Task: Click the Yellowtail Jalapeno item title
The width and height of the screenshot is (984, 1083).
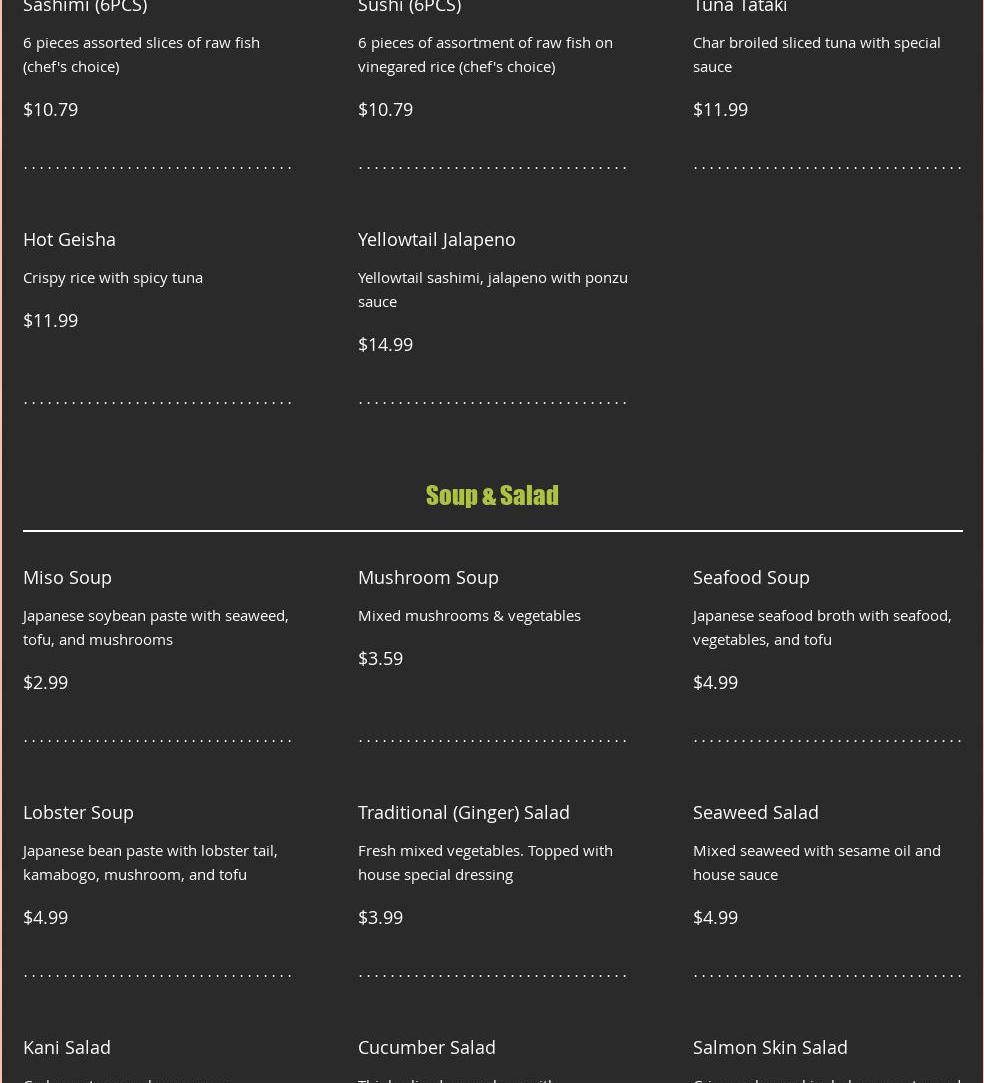Action: (436, 240)
